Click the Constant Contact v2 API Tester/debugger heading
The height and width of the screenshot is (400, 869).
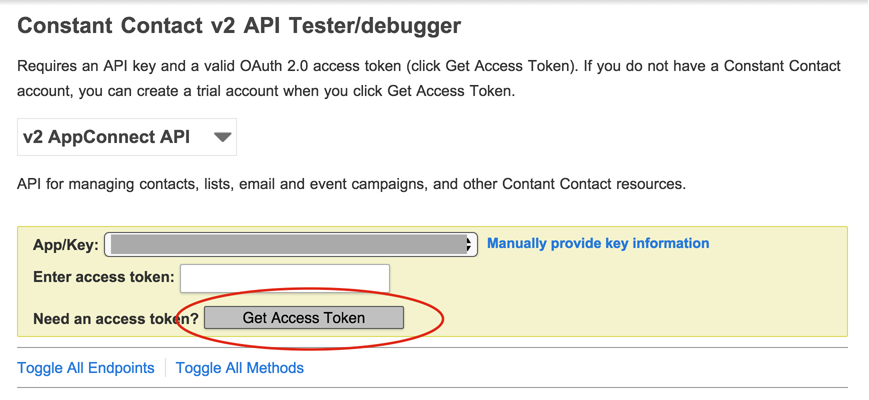(239, 26)
